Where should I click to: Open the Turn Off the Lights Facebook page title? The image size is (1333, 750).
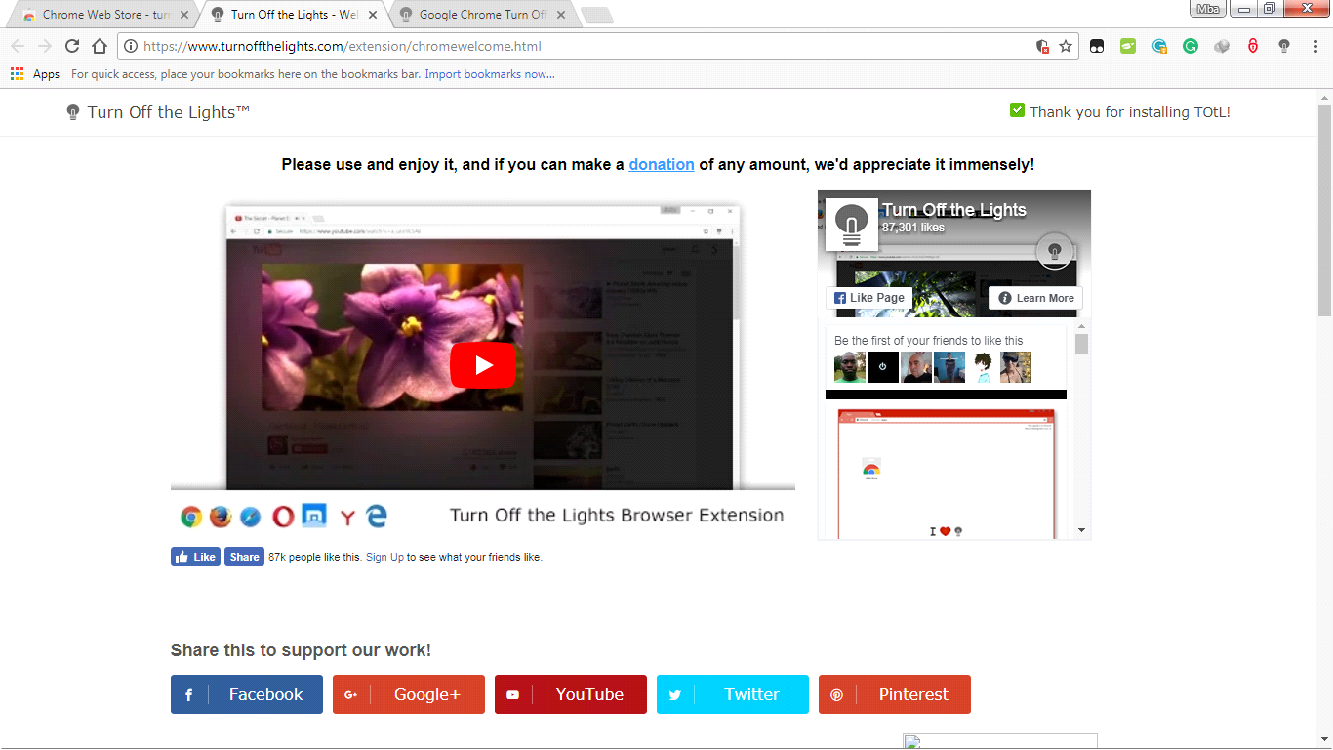pyautogui.click(x=954, y=210)
